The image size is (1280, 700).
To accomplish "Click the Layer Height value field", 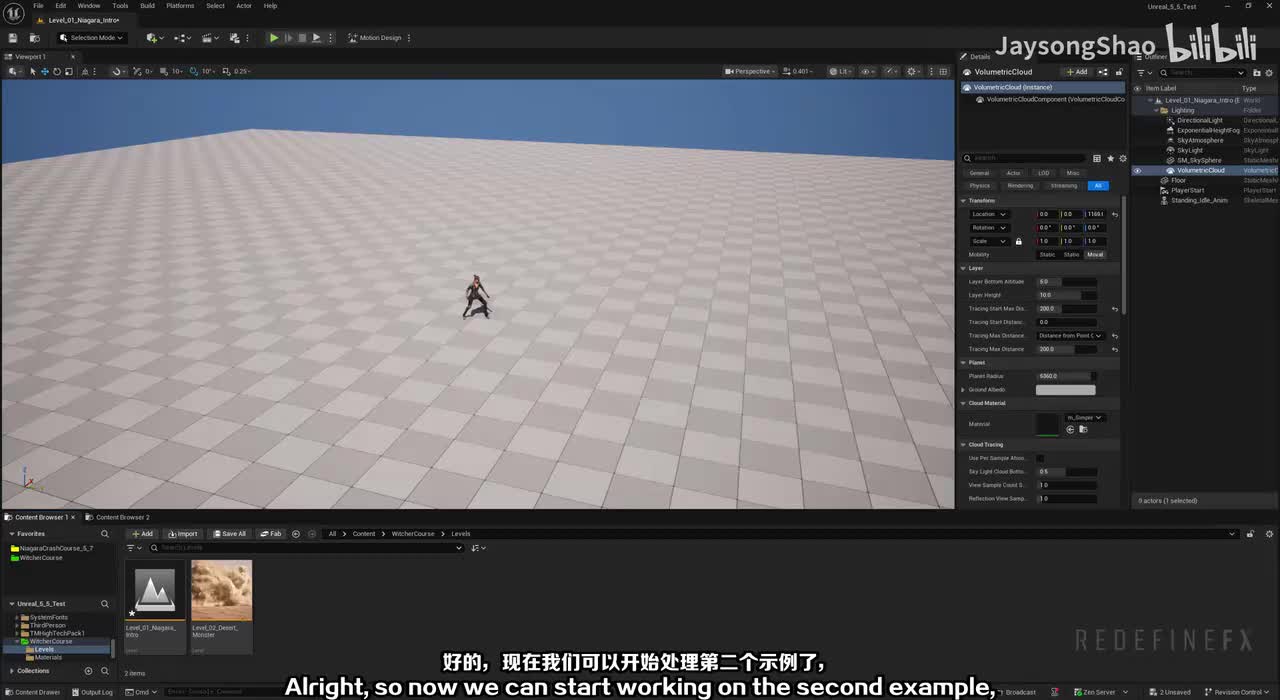I will pyautogui.click(x=1066, y=295).
